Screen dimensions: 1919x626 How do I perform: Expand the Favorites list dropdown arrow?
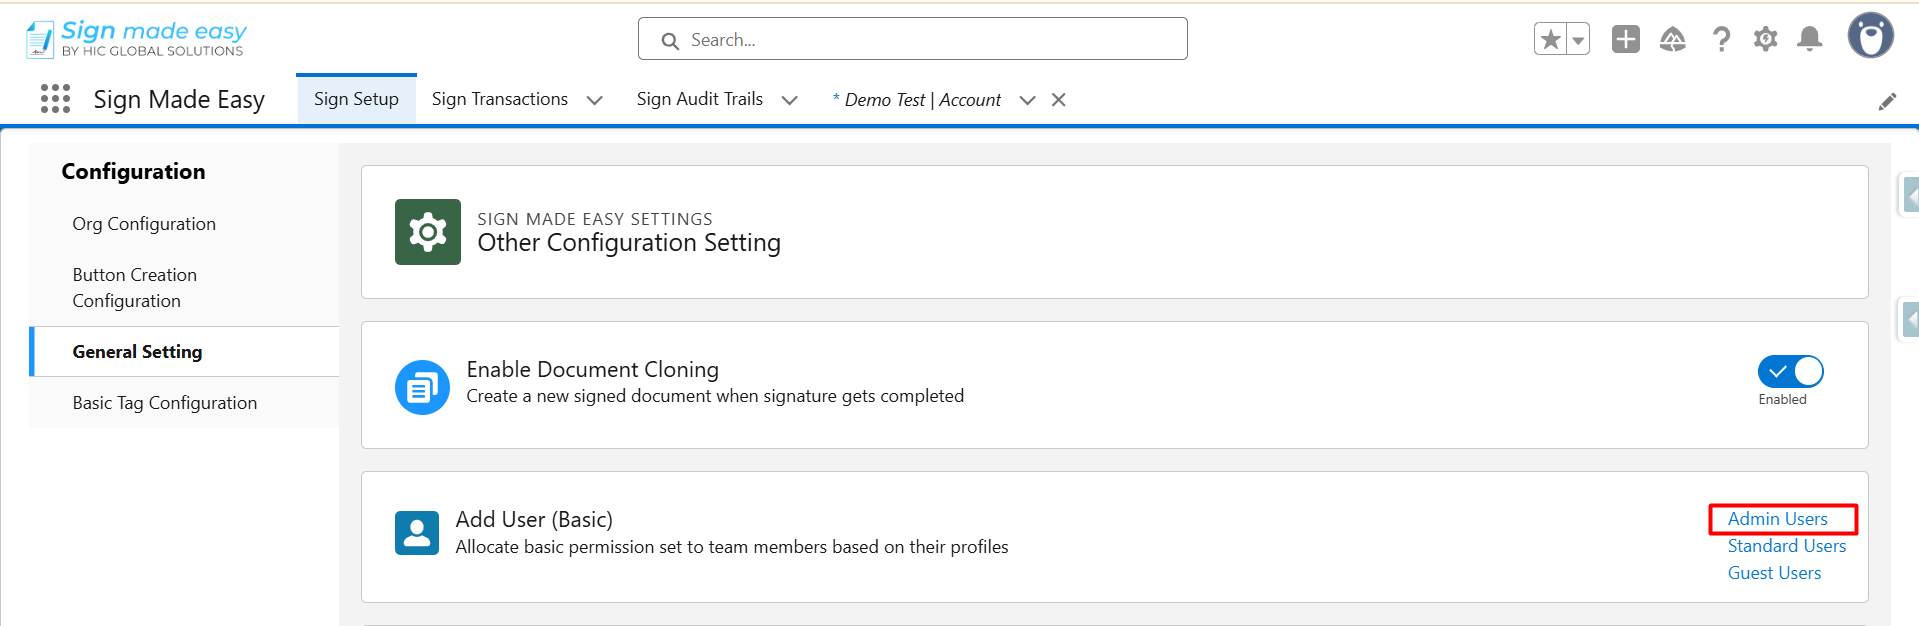(x=1578, y=40)
